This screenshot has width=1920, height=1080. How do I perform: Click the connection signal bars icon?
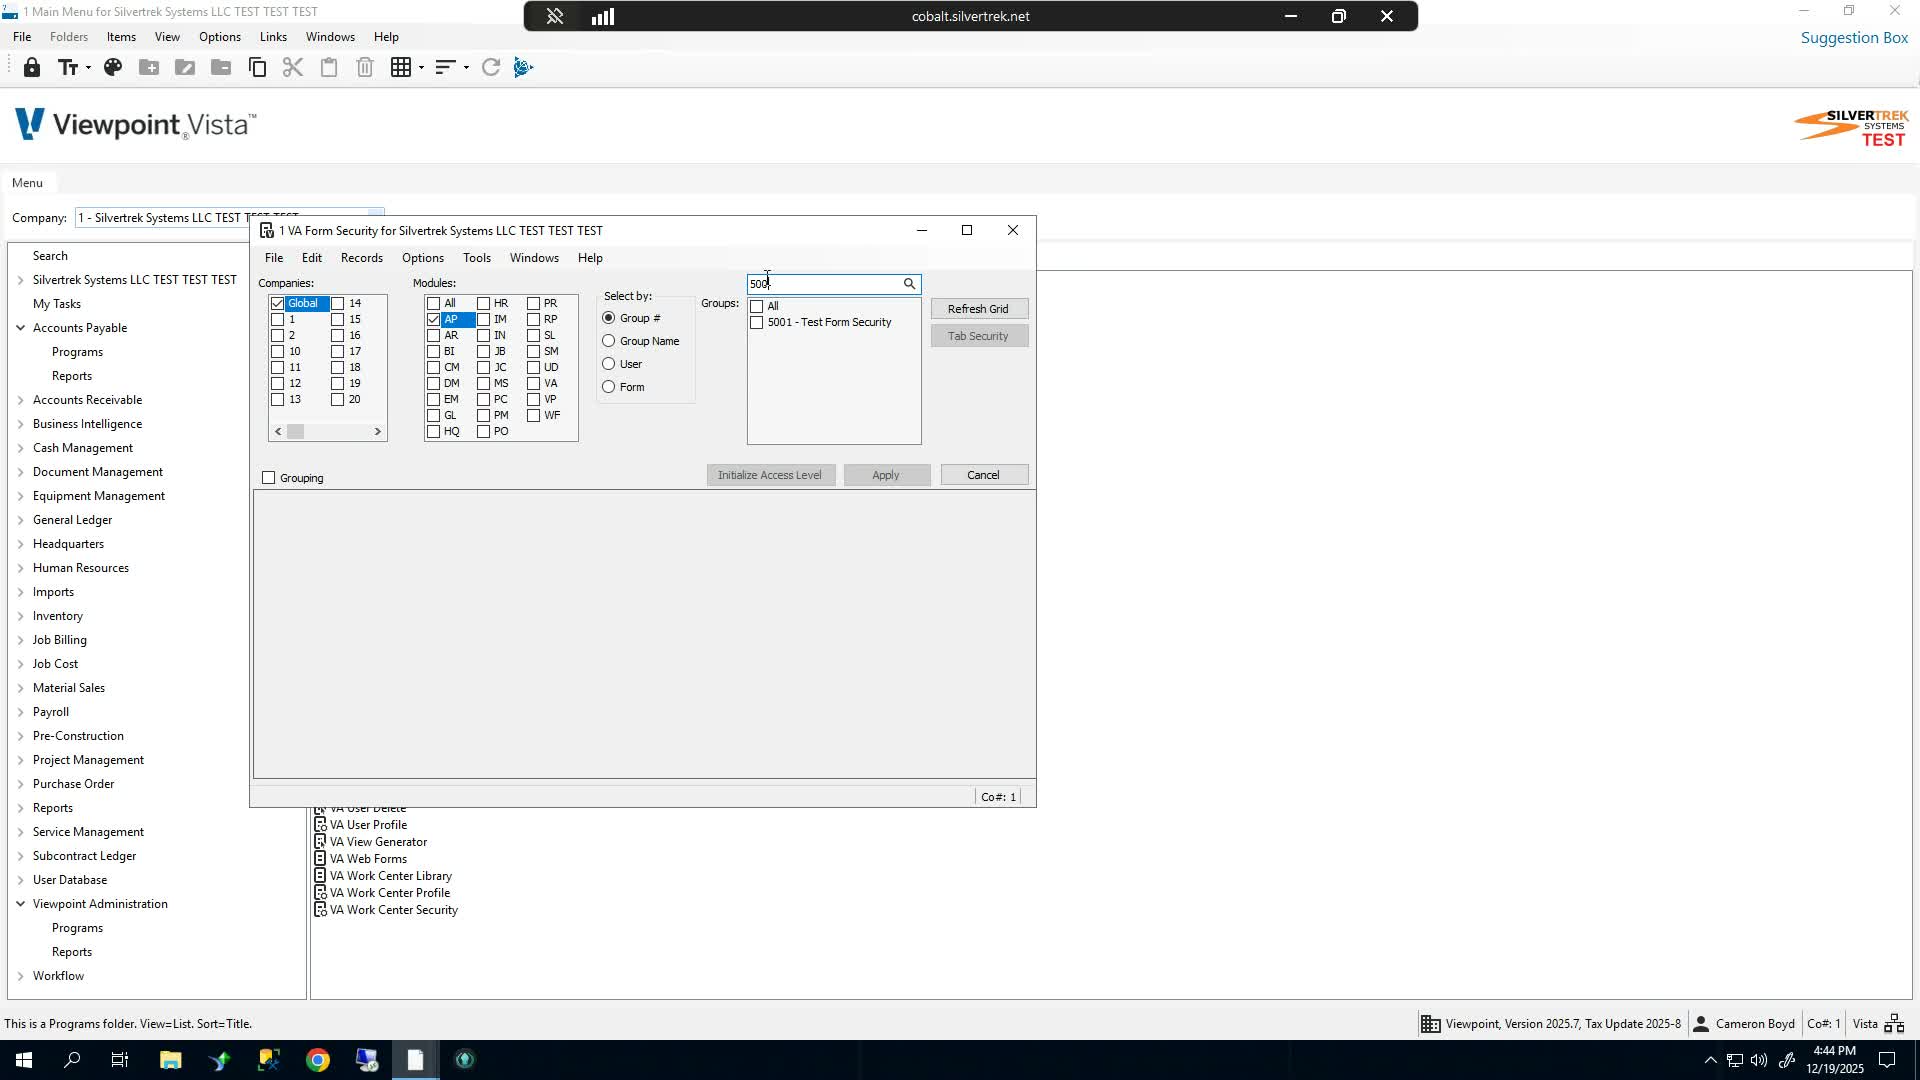click(603, 16)
